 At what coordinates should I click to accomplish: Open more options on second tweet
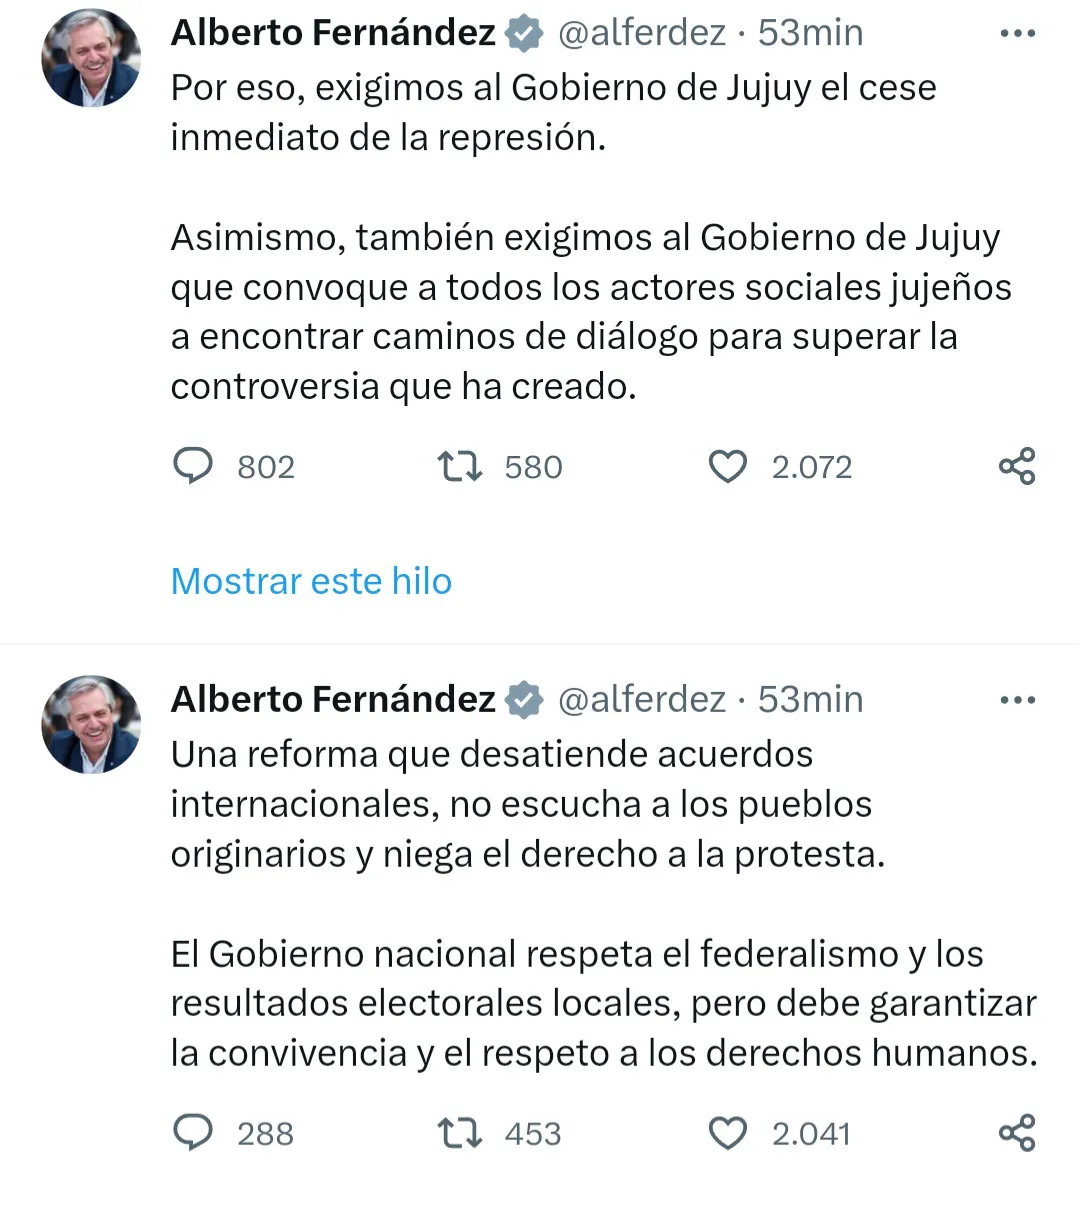click(x=1017, y=700)
